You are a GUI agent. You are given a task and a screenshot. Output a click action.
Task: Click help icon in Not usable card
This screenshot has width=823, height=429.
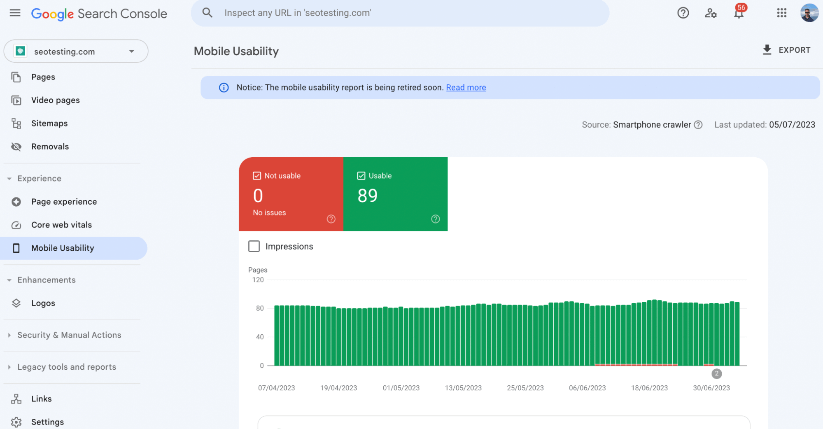tap(331, 218)
